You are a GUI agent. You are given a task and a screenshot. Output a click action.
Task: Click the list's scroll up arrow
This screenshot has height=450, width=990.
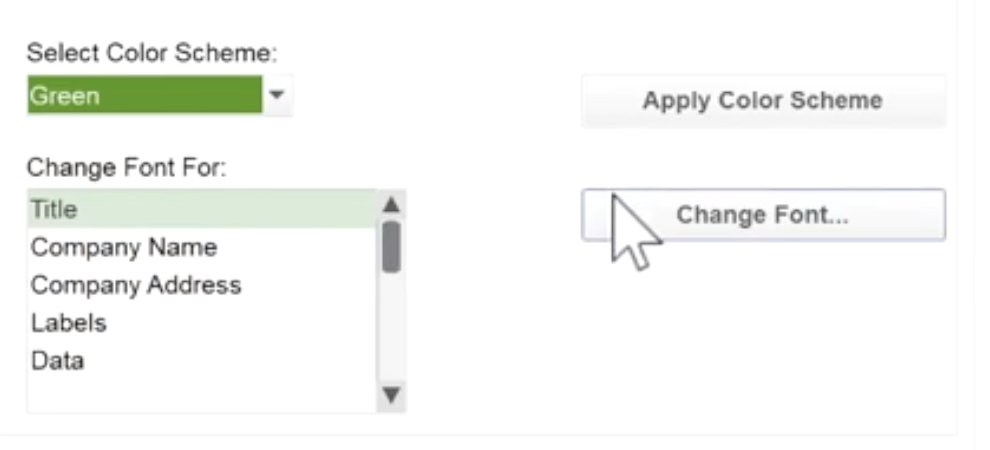(x=391, y=204)
